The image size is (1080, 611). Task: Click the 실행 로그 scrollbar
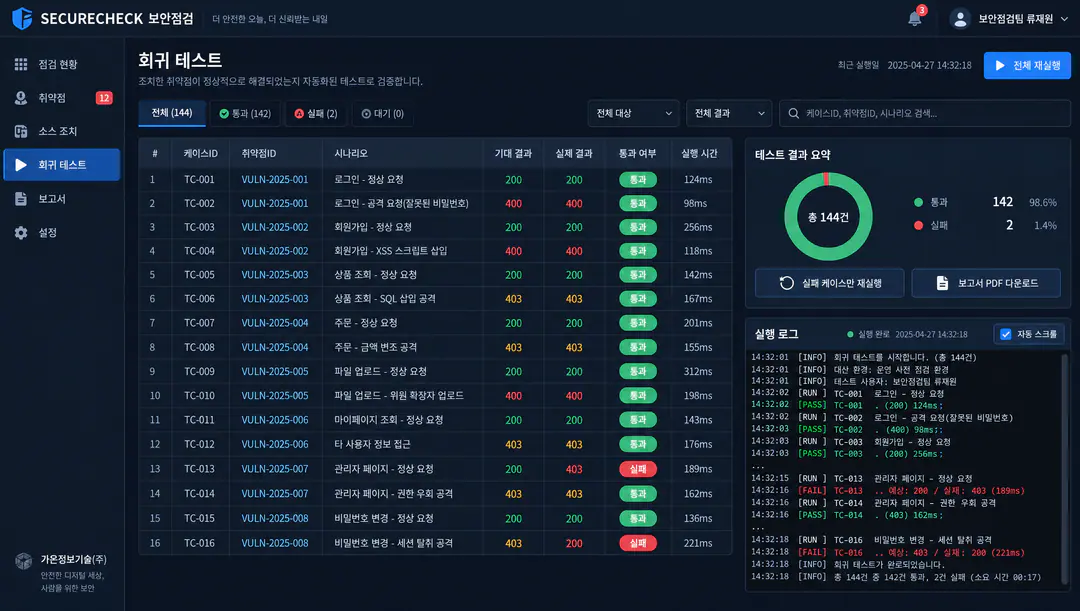[1065, 467]
